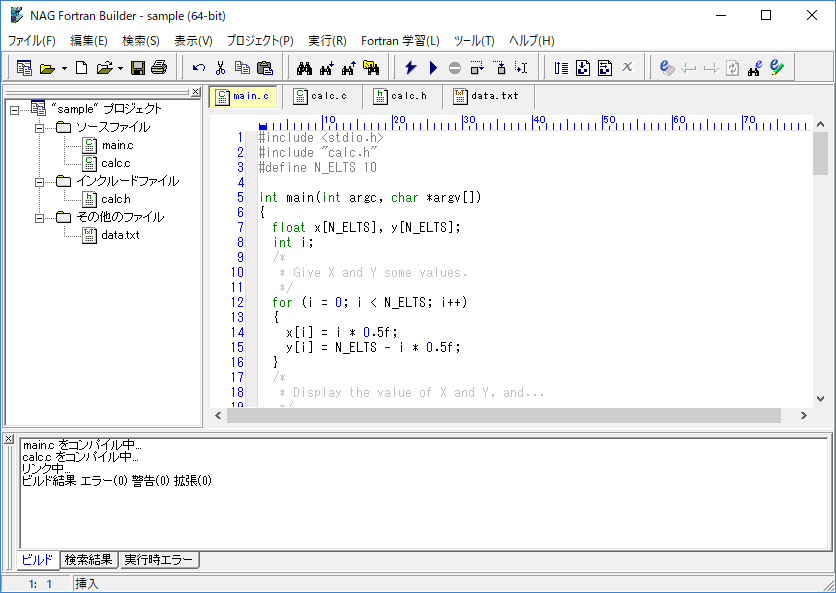The width and height of the screenshot is (836, 593).
Task: Click the editor horizontal scrollbar track
Action: point(788,416)
